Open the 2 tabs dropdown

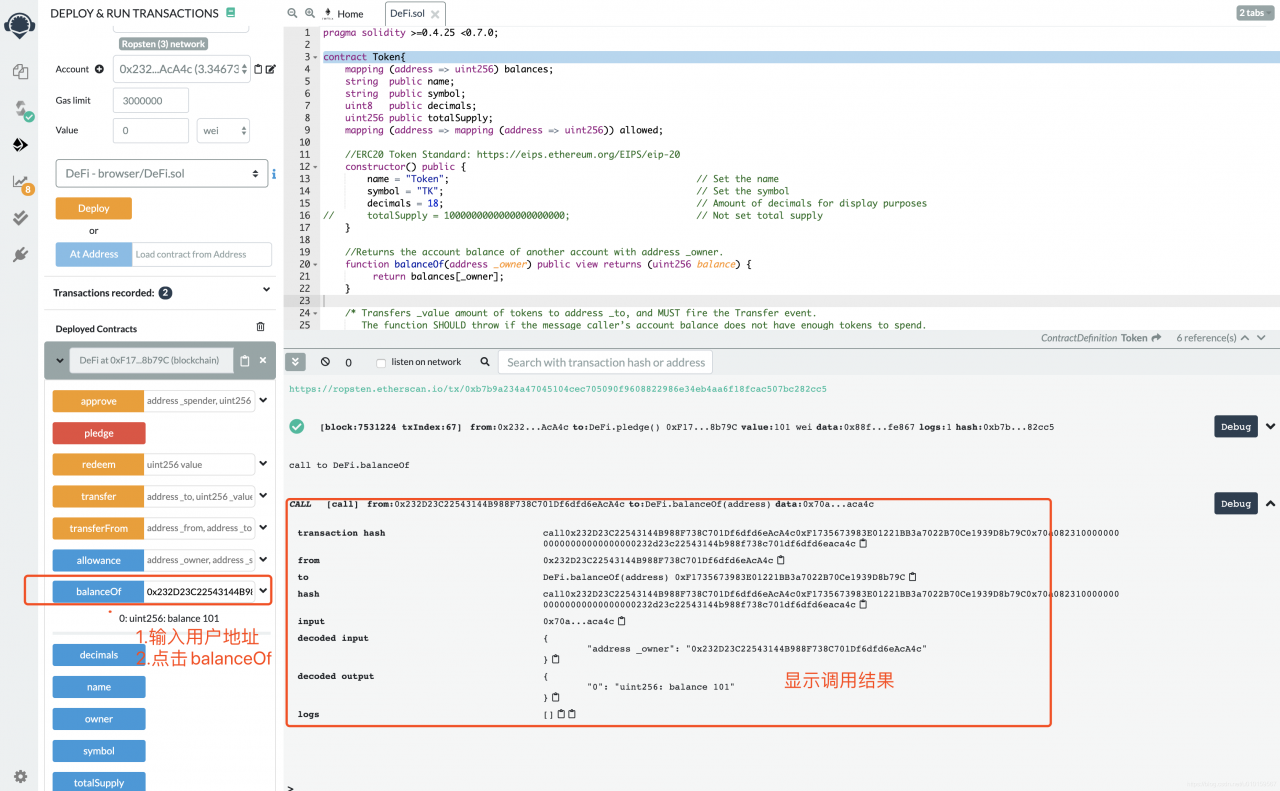(x=1256, y=13)
